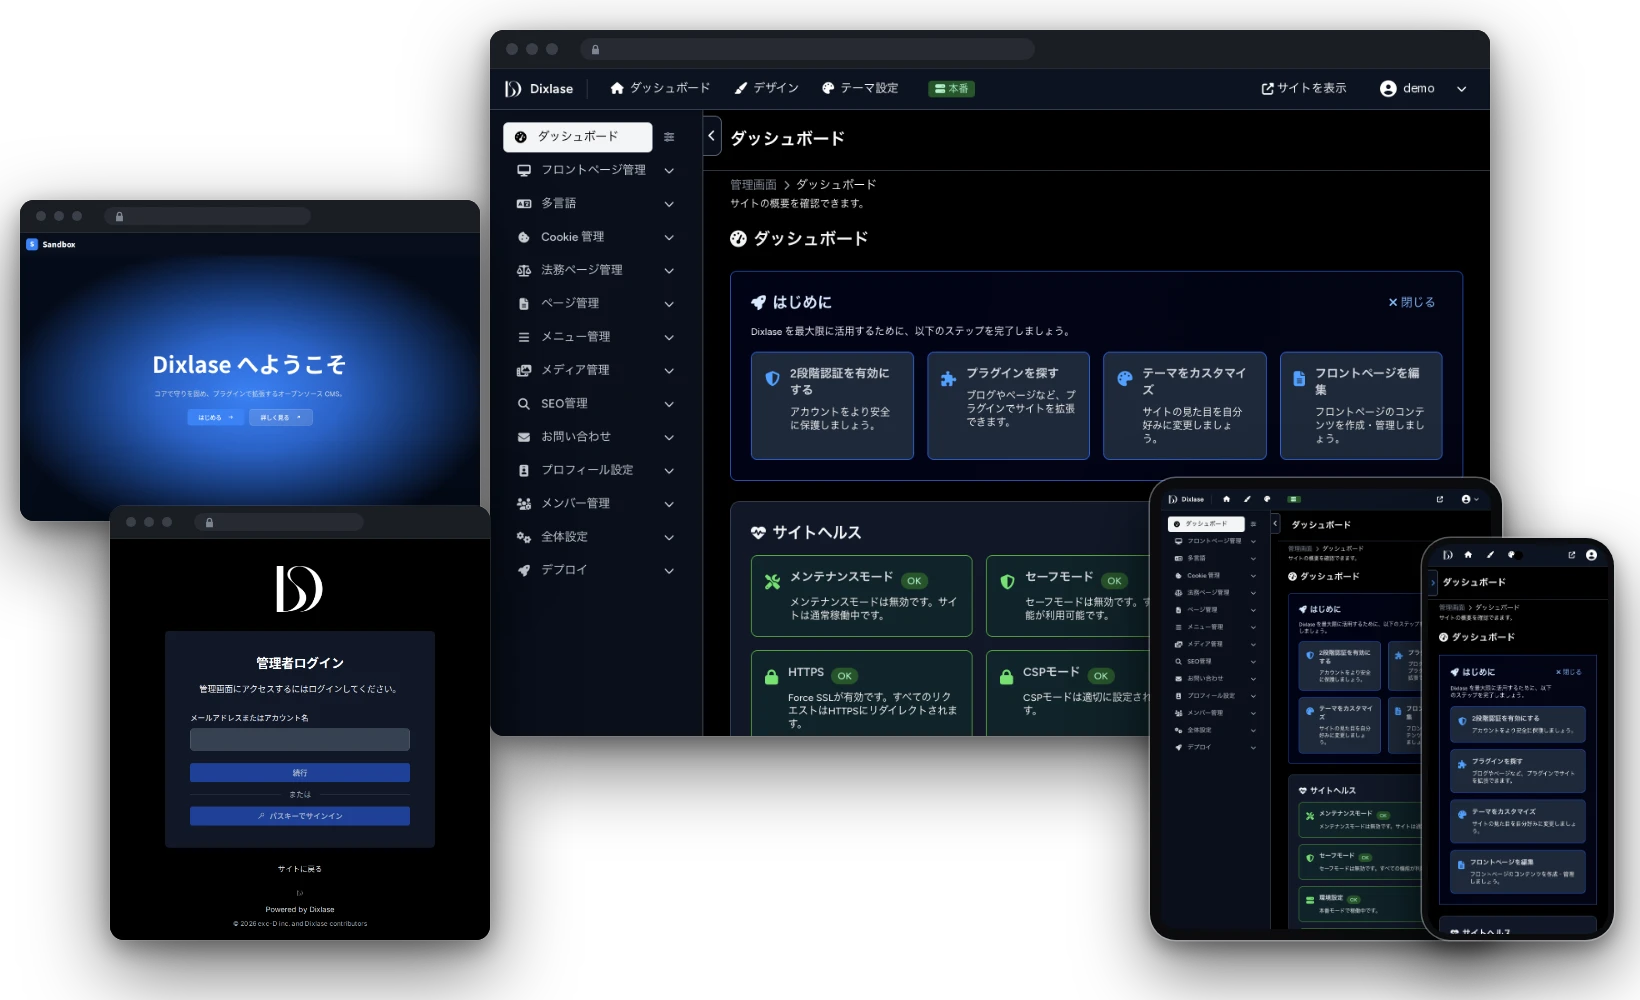Expand お問い合わせ chevron in large window sidebar
Viewport: 1640px width, 1000px height.
[x=669, y=437]
